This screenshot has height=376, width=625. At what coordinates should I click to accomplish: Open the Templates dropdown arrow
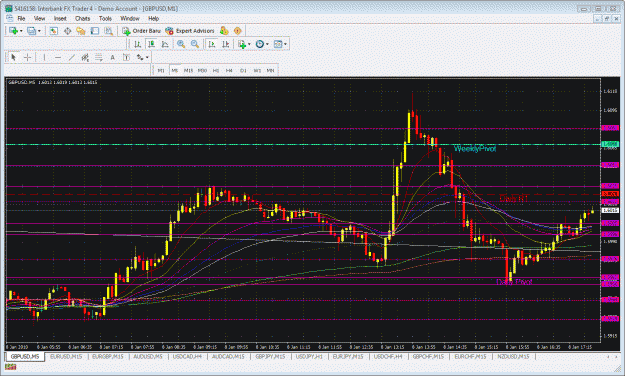[285, 44]
